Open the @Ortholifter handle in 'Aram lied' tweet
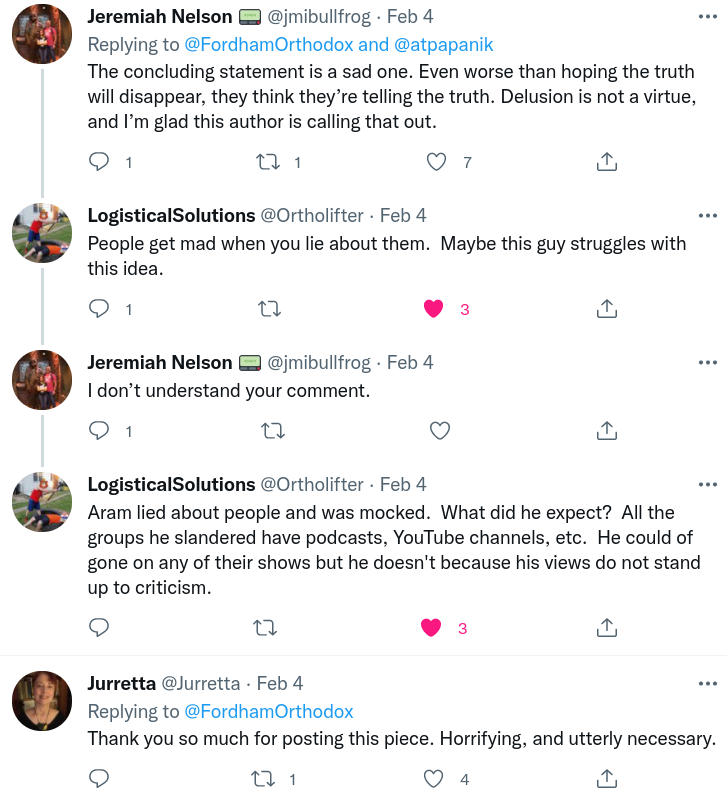Screen dimensions: 727x795 coord(312,485)
